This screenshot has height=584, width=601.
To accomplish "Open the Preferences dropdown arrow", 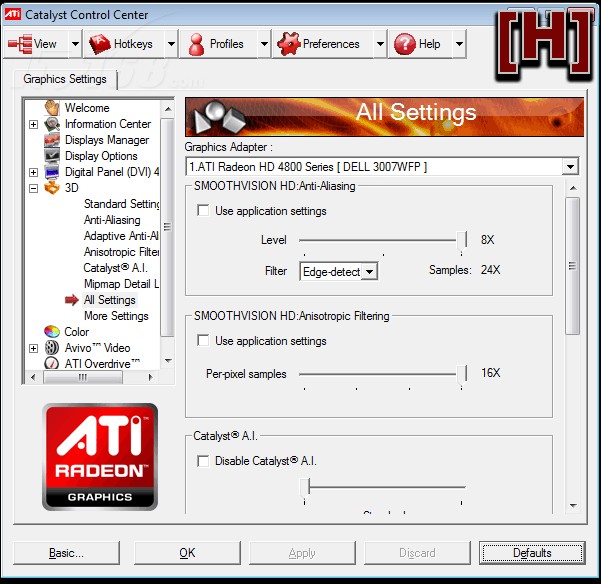I will [x=380, y=44].
